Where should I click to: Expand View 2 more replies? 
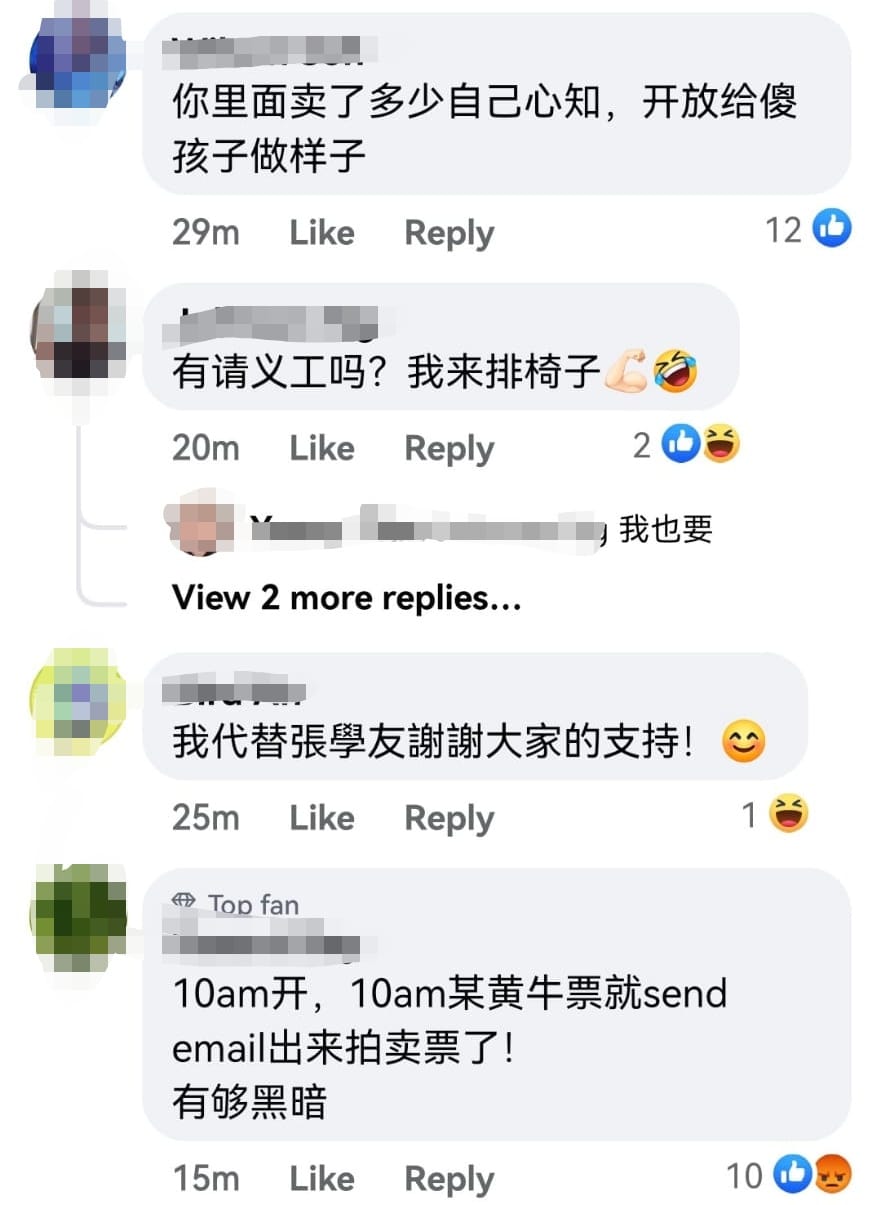tap(346, 598)
